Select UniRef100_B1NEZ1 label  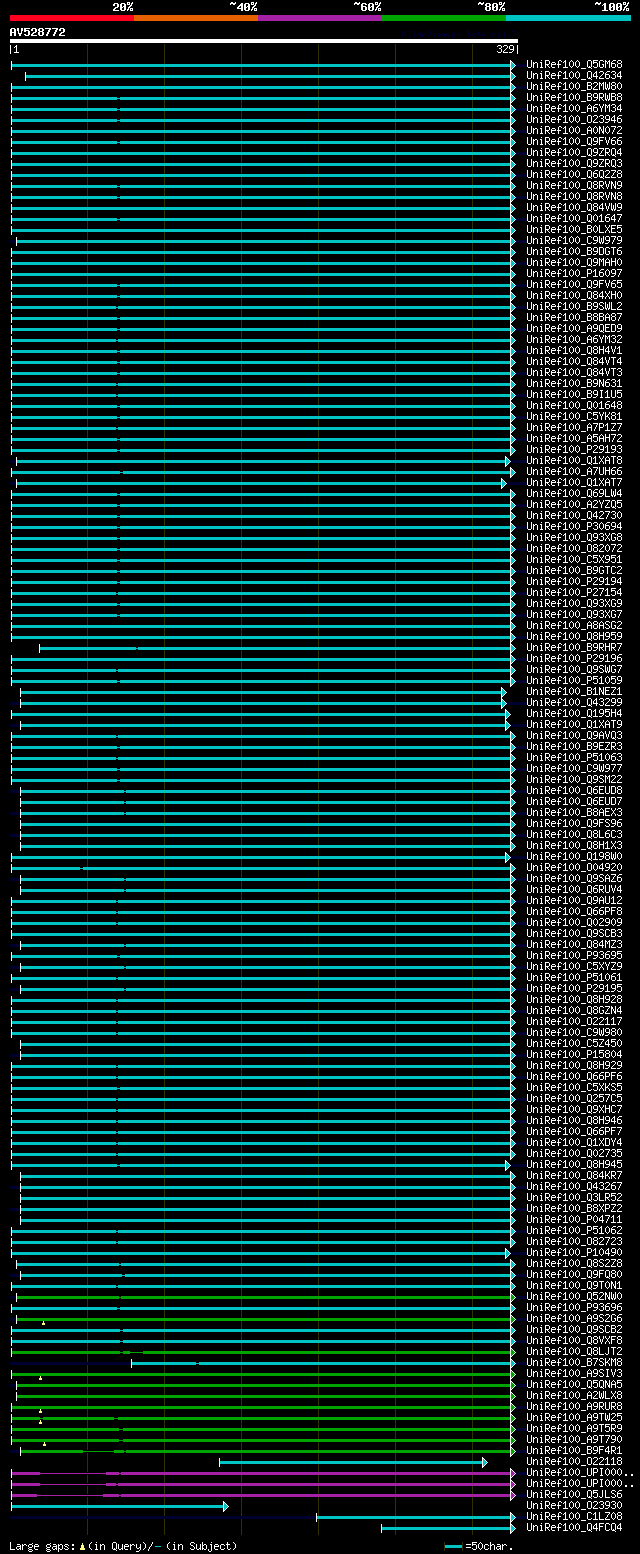[x=574, y=691]
